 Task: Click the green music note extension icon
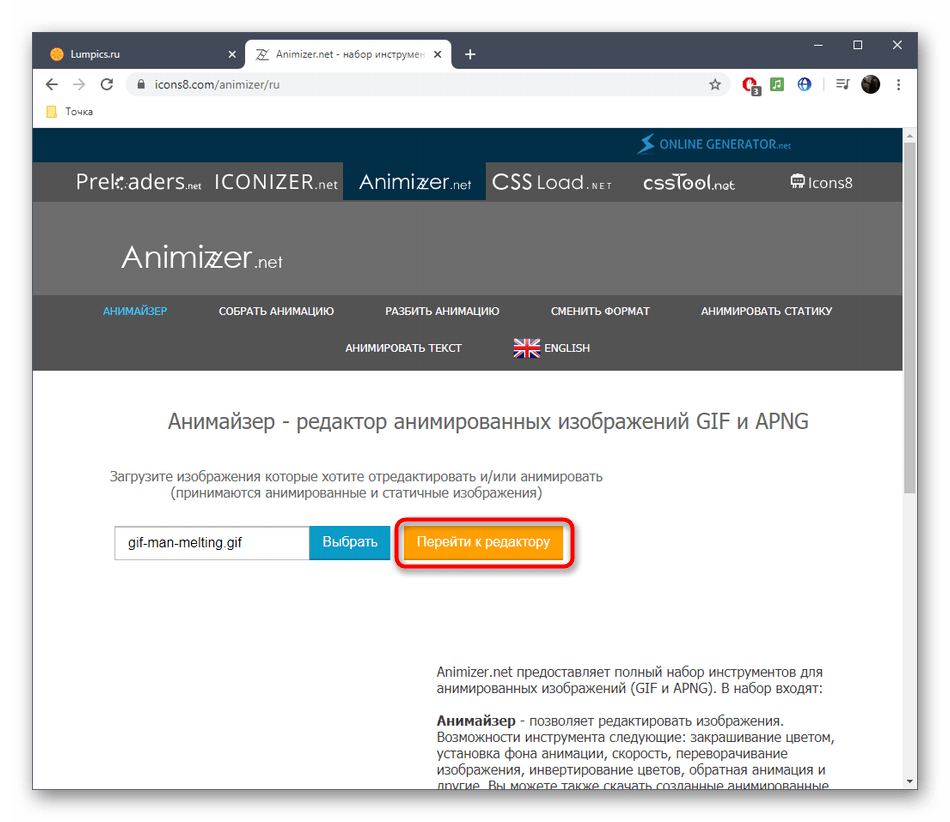click(777, 84)
